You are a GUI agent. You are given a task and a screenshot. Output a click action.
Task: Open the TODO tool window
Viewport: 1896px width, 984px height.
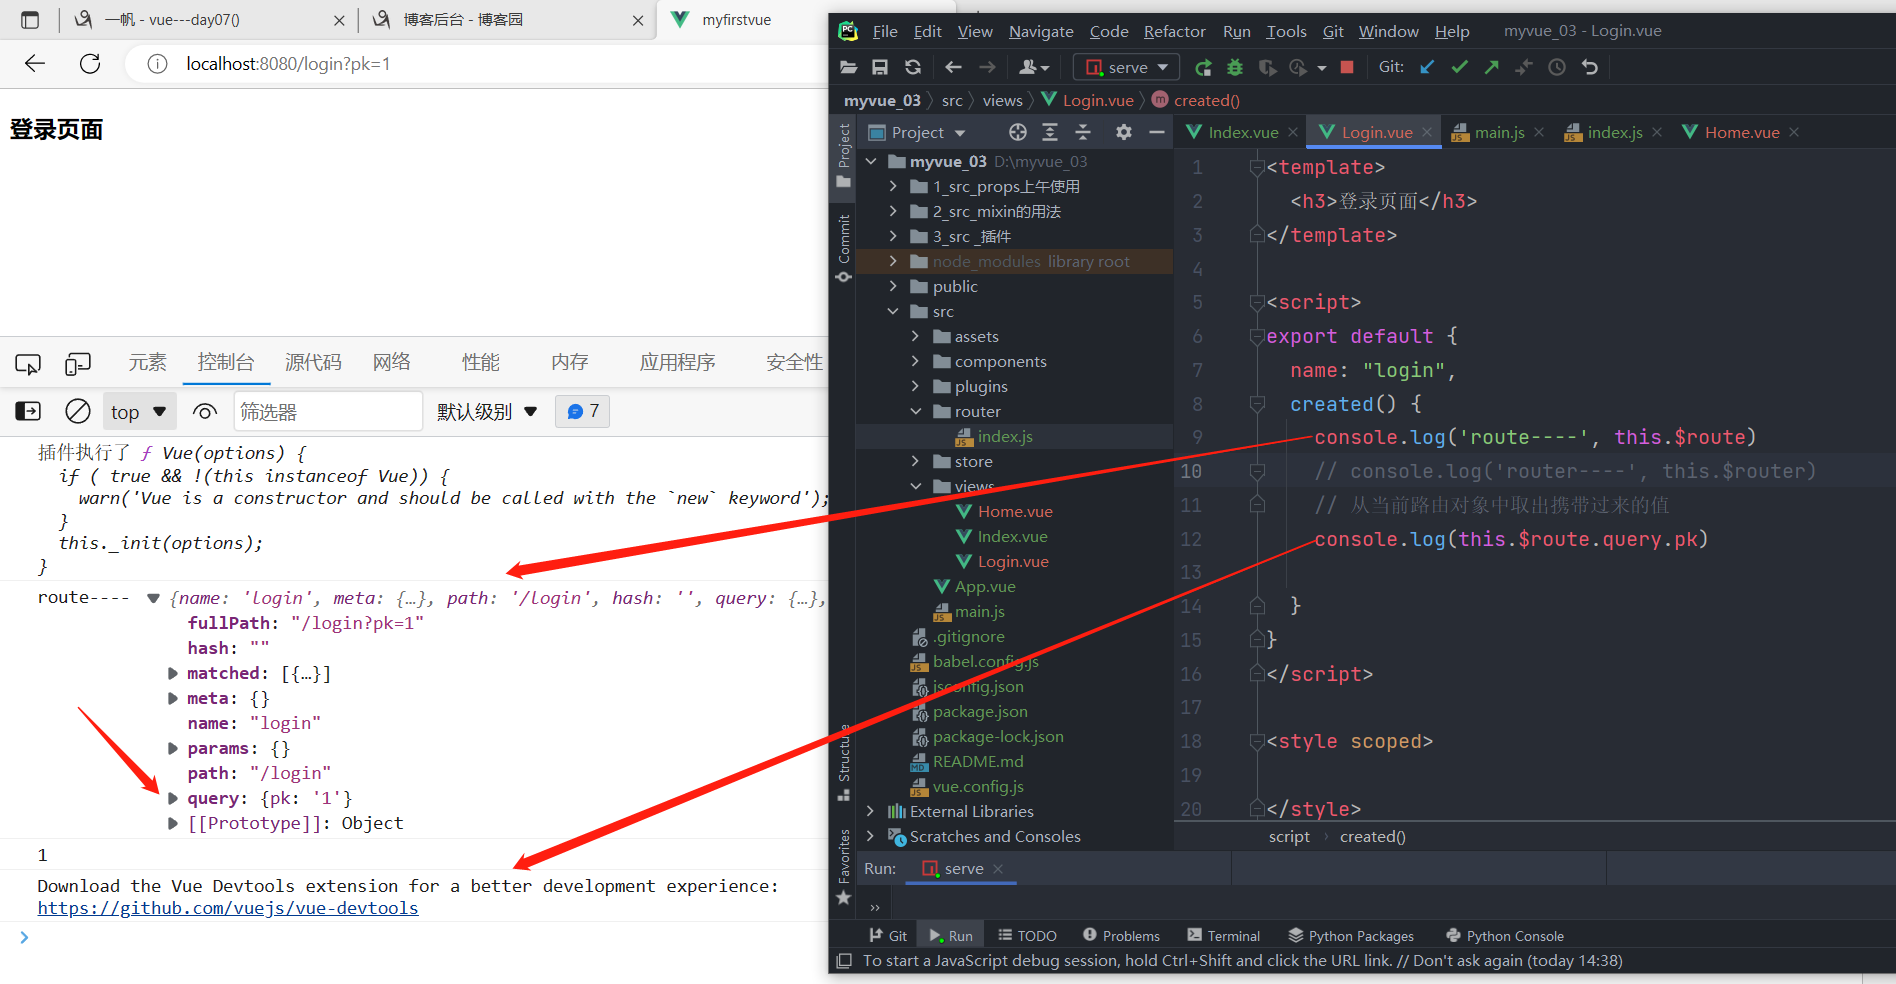coord(1027,936)
